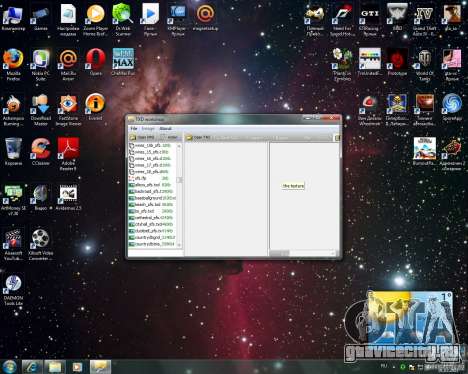Open the Zoom Player Home shortcut
The height and width of the screenshot is (374, 468).
click(x=95, y=20)
